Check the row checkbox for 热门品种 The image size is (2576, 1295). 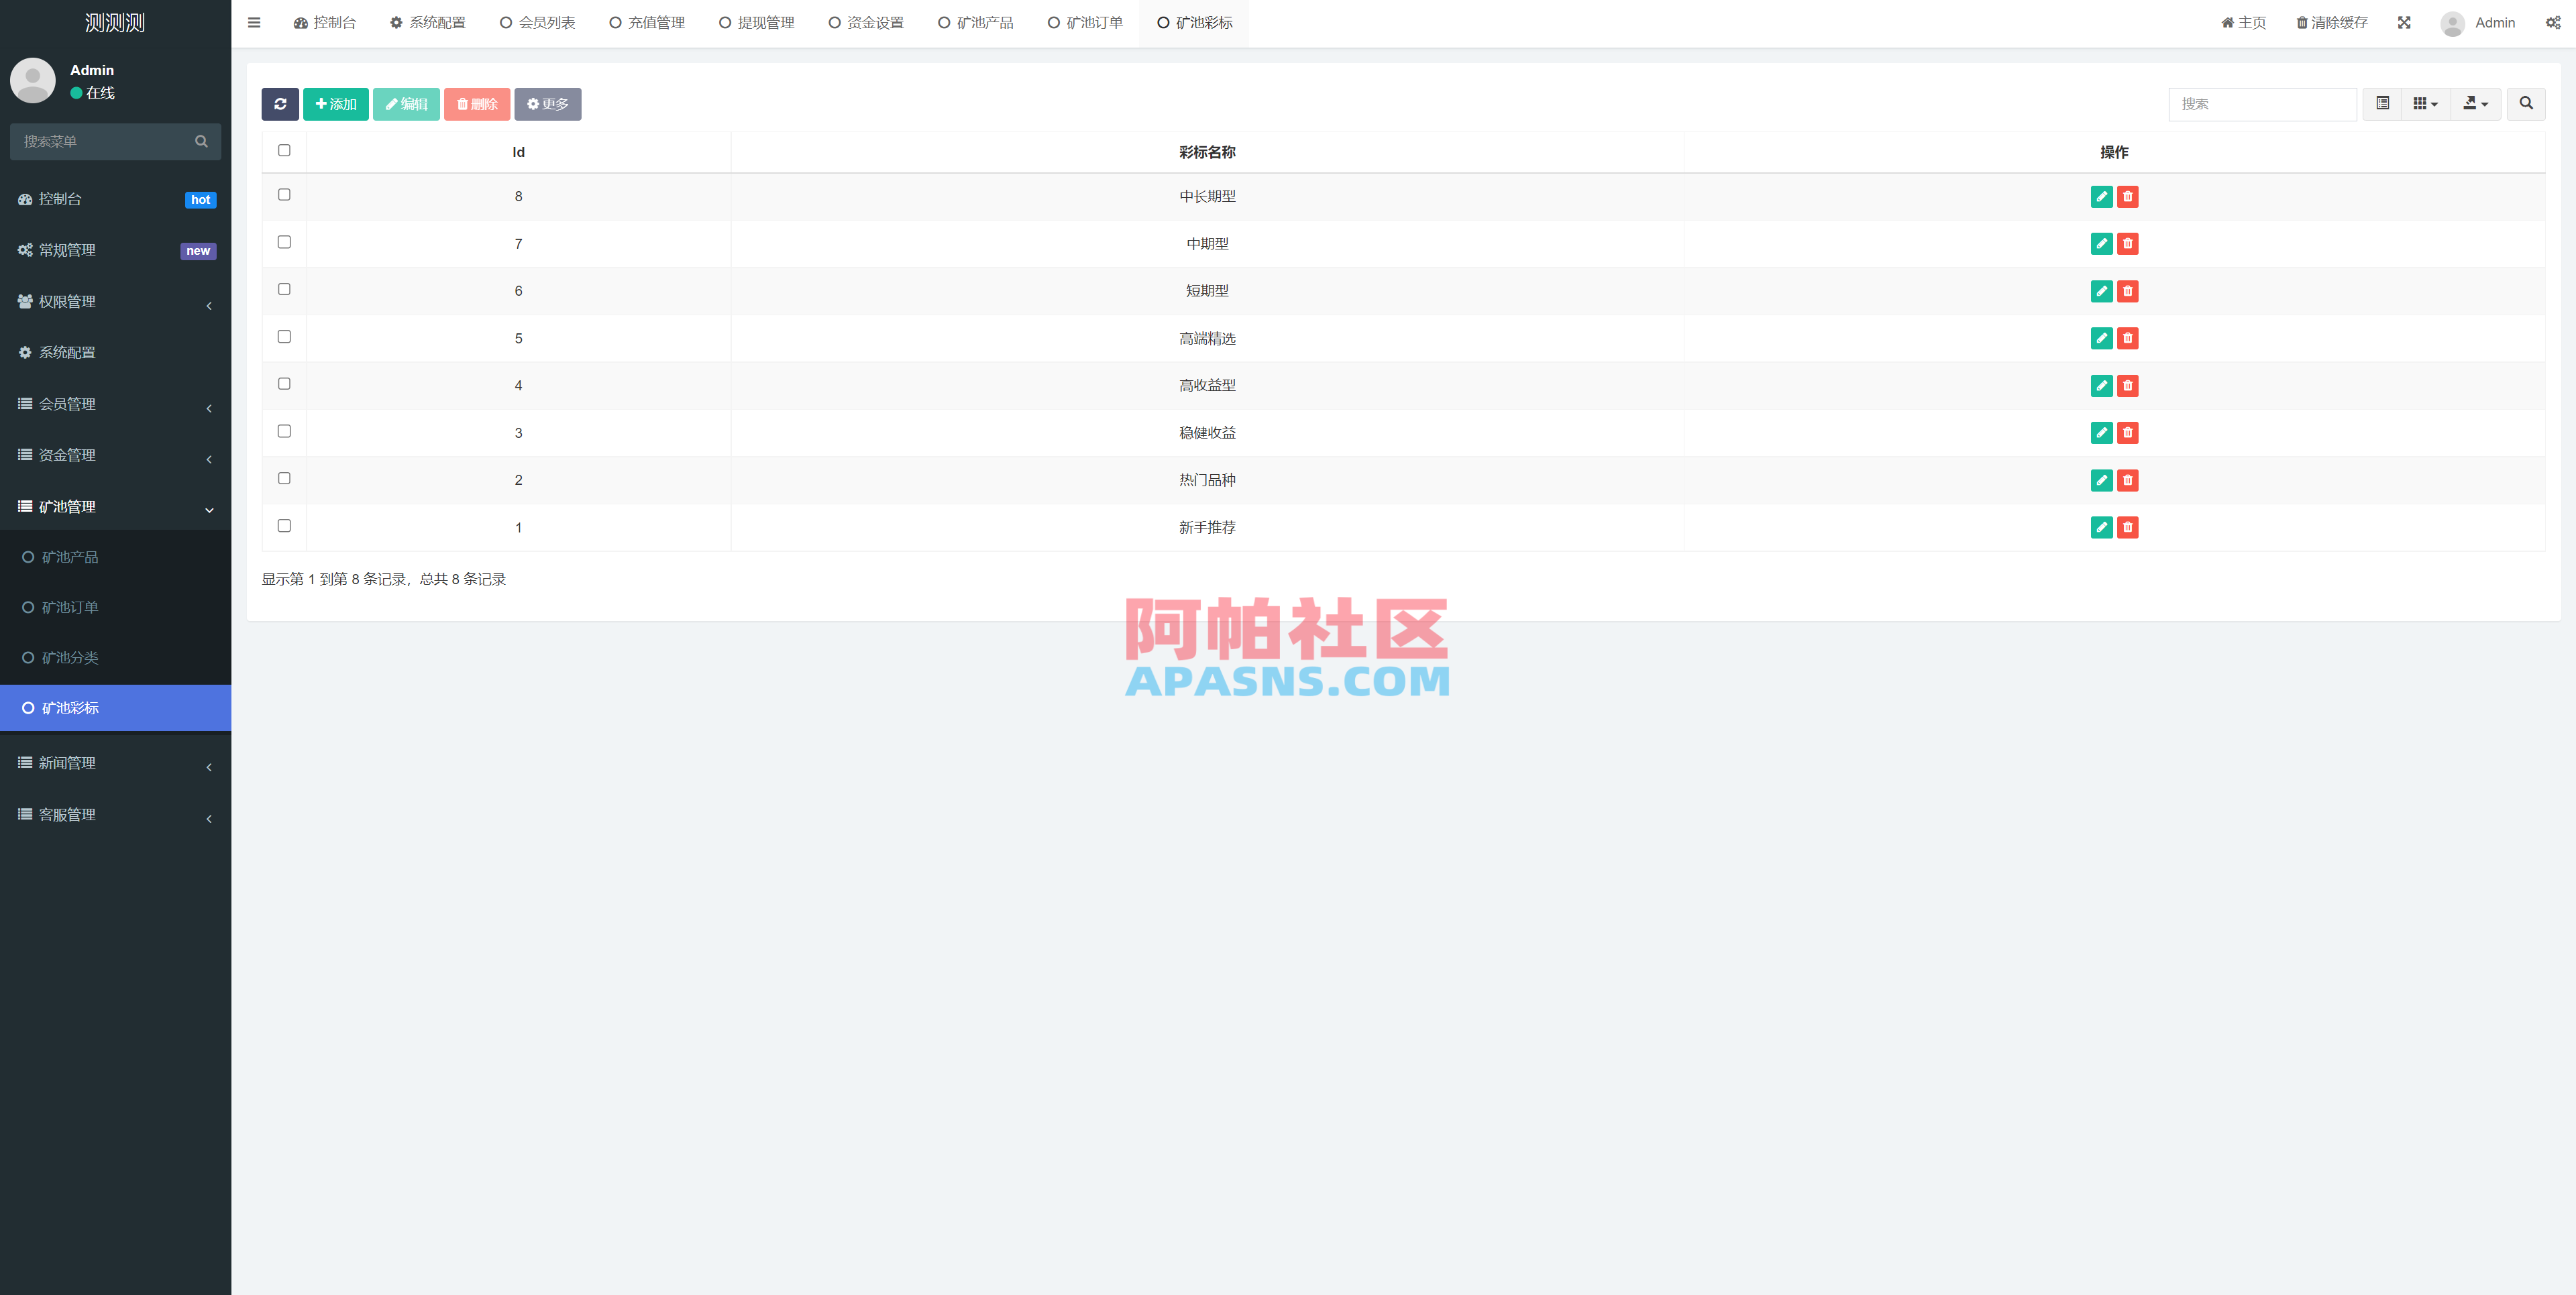click(283, 478)
